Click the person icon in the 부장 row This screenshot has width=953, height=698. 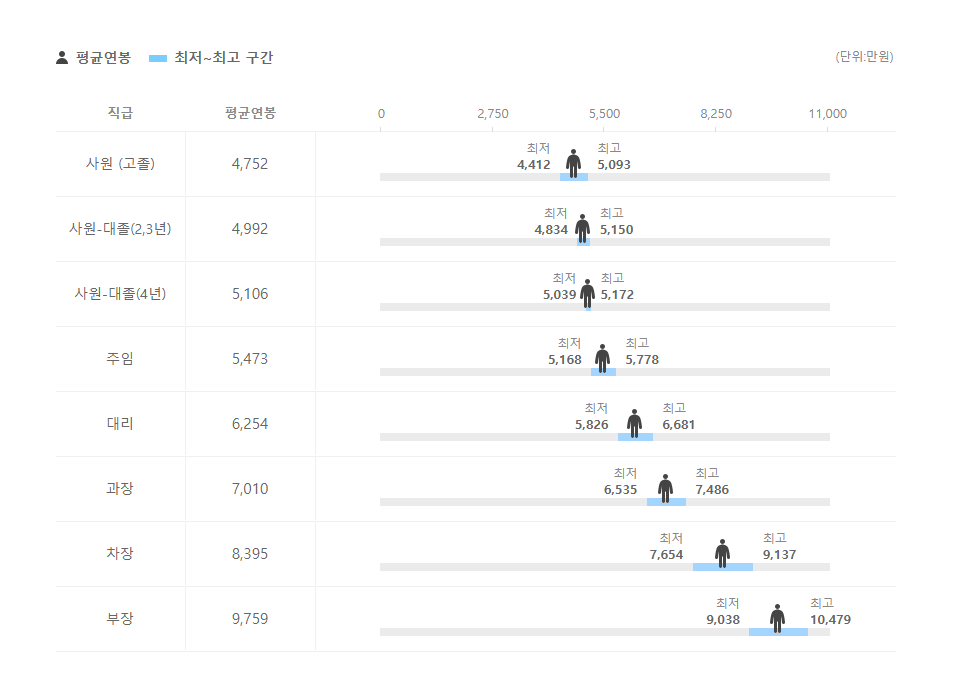tap(777, 618)
